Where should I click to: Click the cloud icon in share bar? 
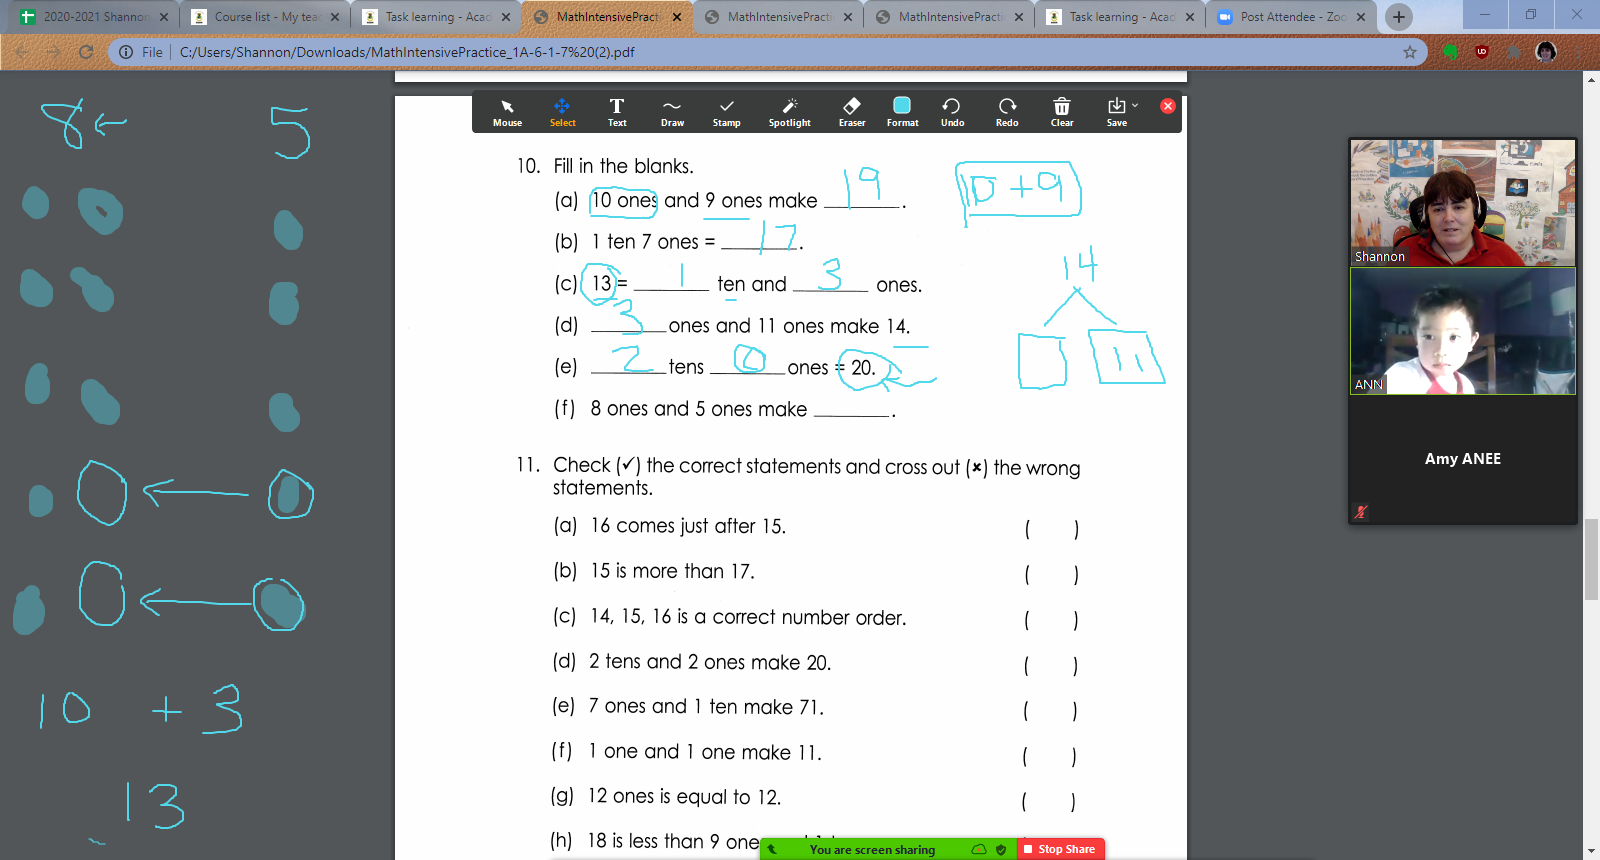click(979, 849)
